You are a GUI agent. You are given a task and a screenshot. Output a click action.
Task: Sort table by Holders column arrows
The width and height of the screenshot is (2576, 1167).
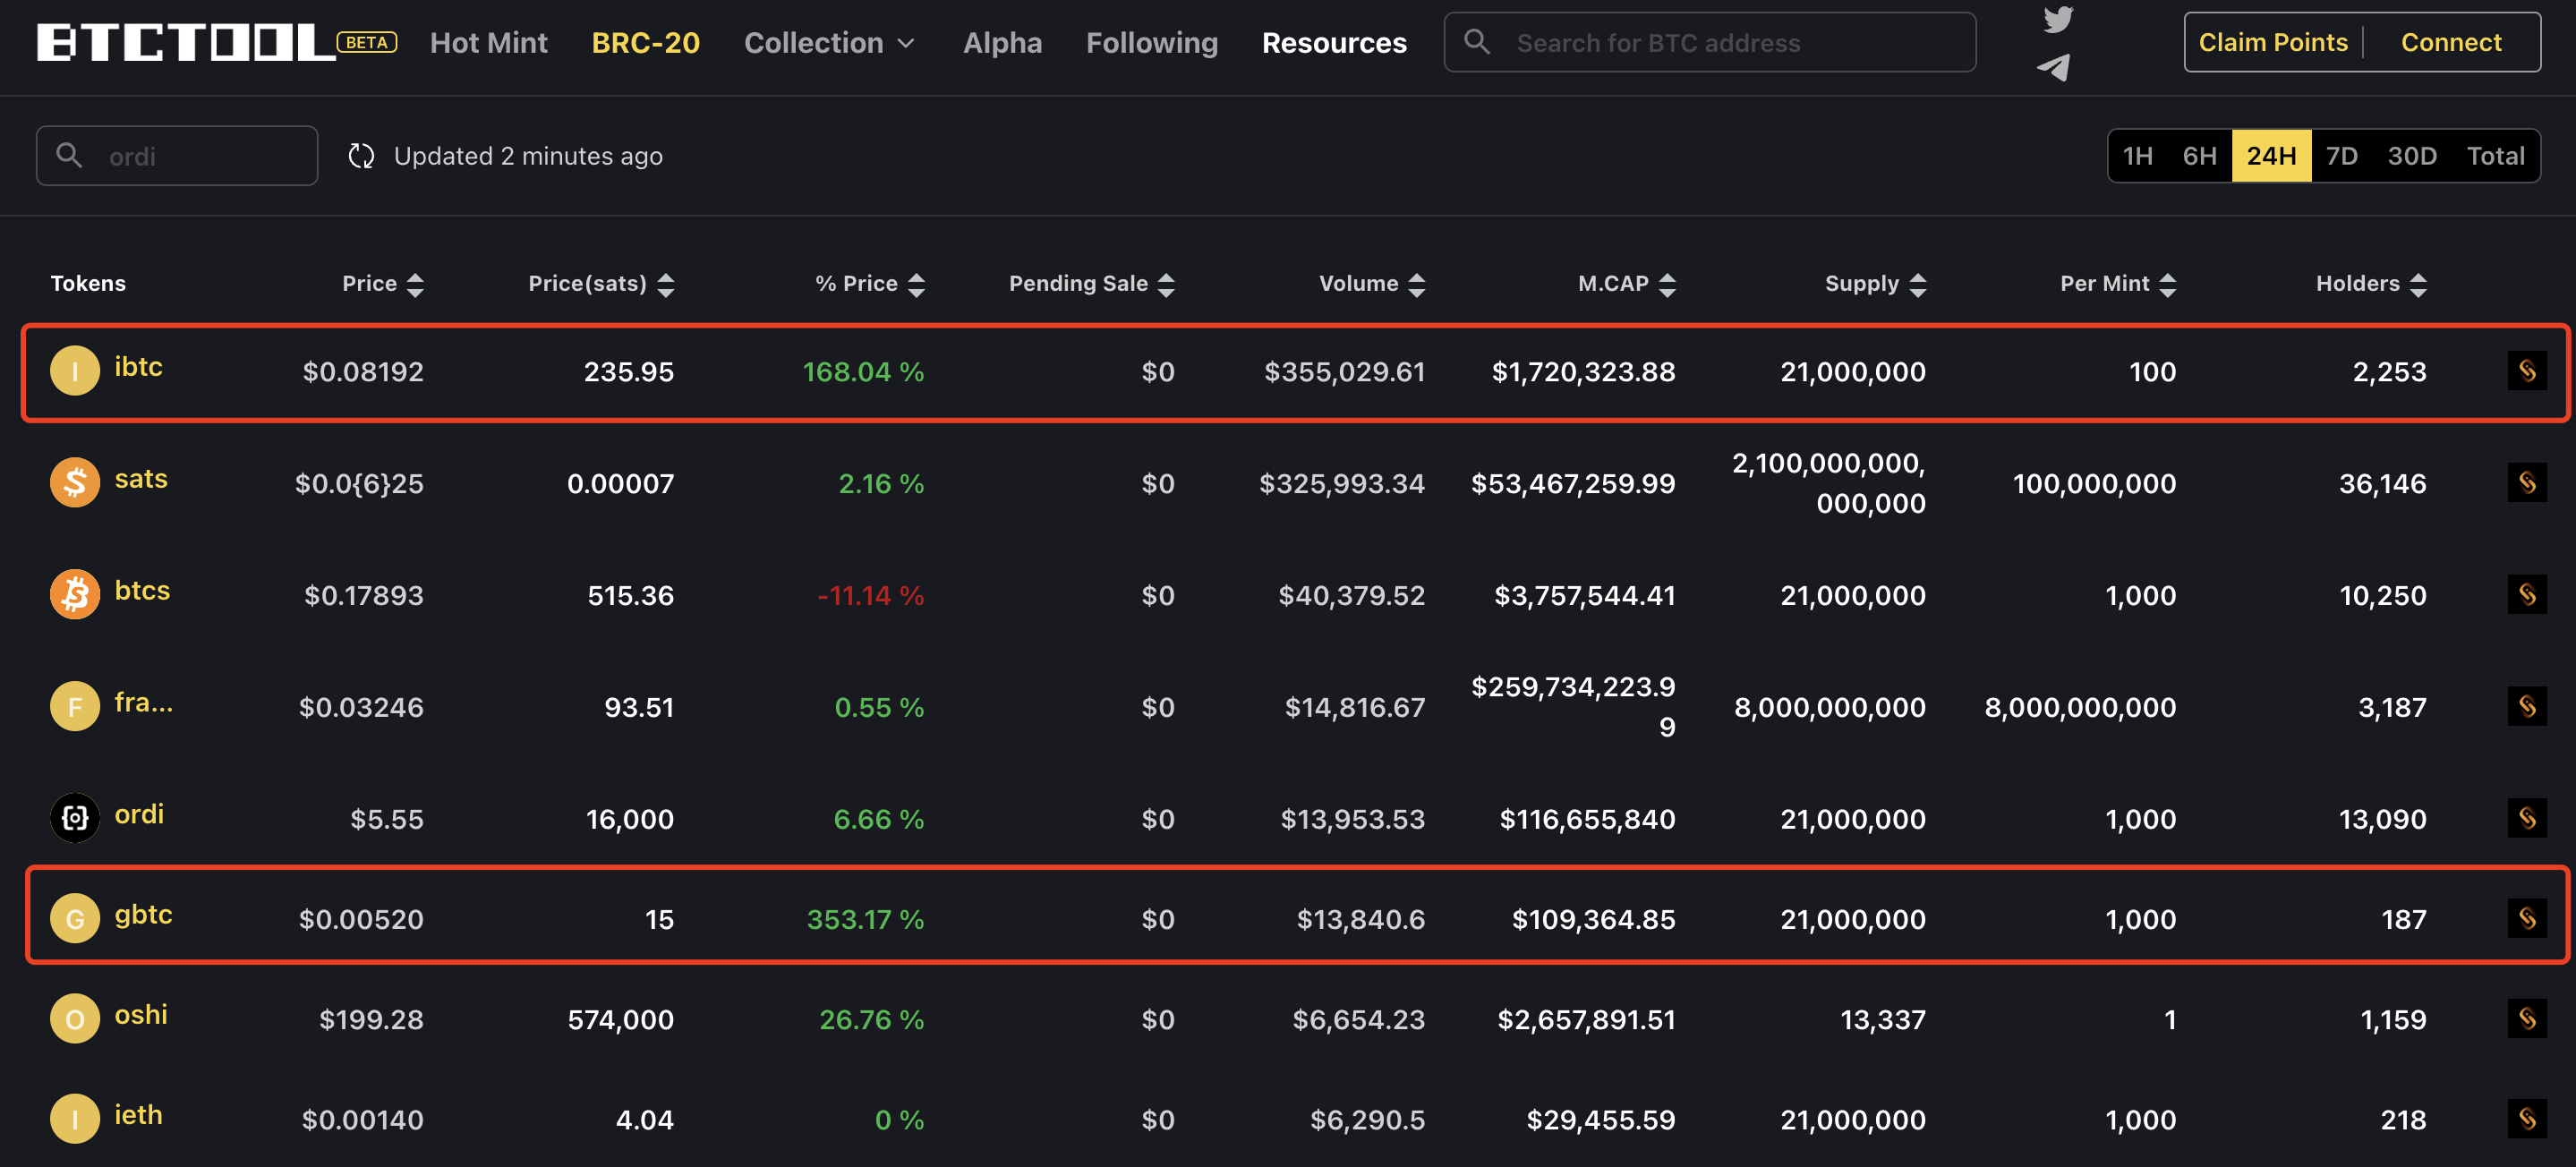pos(2418,285)
